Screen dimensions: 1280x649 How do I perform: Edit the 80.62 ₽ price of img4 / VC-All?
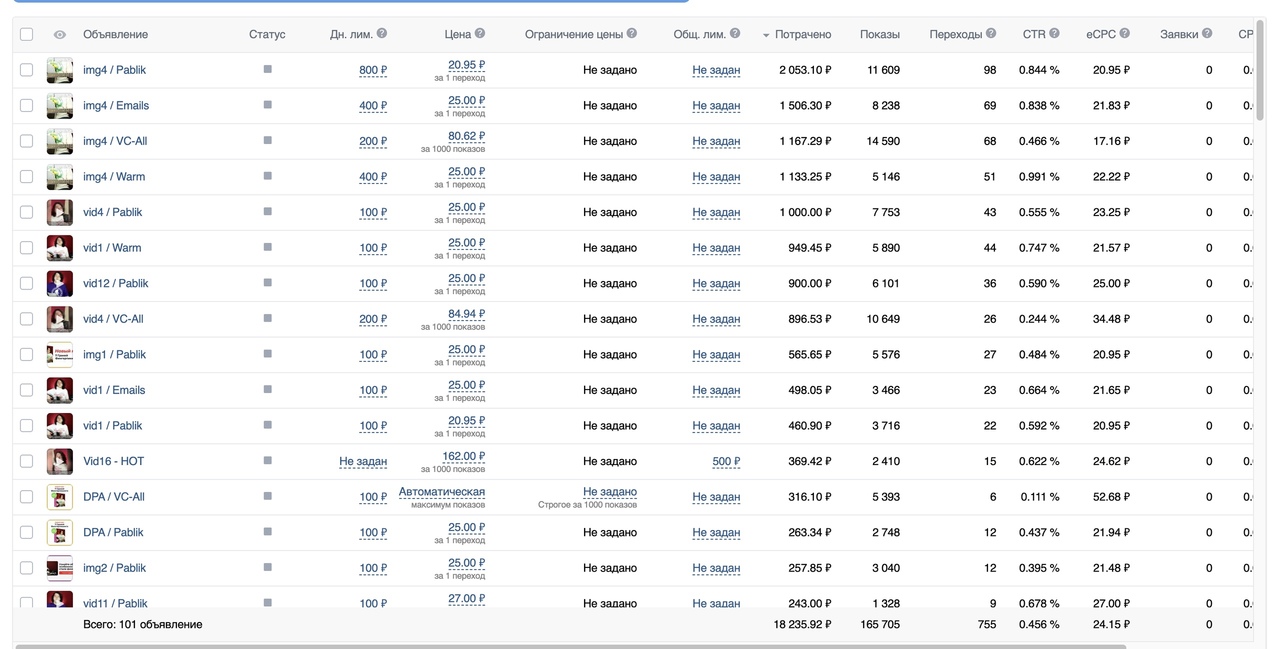coord(466,136)
